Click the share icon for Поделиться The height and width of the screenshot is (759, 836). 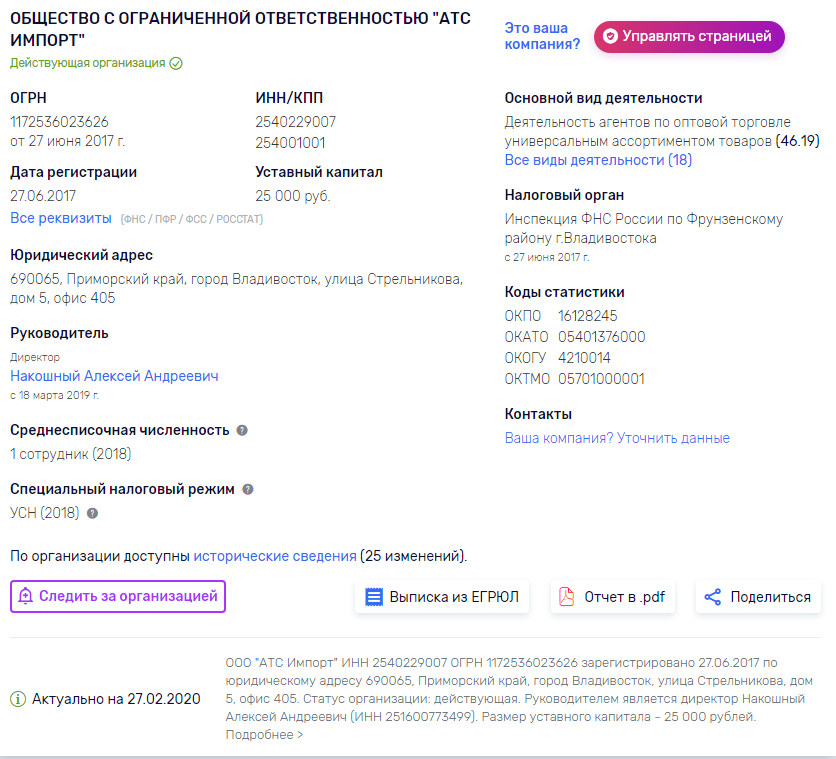point(713,597)
